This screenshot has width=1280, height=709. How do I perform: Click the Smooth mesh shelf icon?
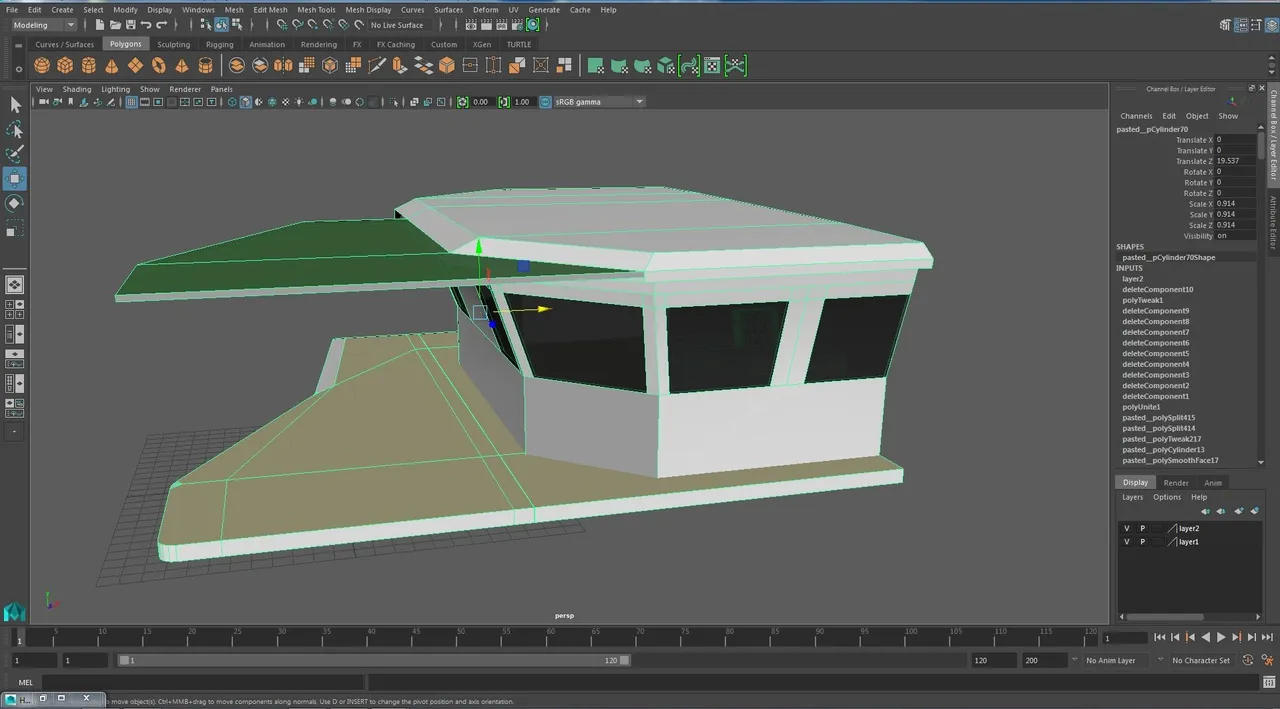(x=307, y=66)
